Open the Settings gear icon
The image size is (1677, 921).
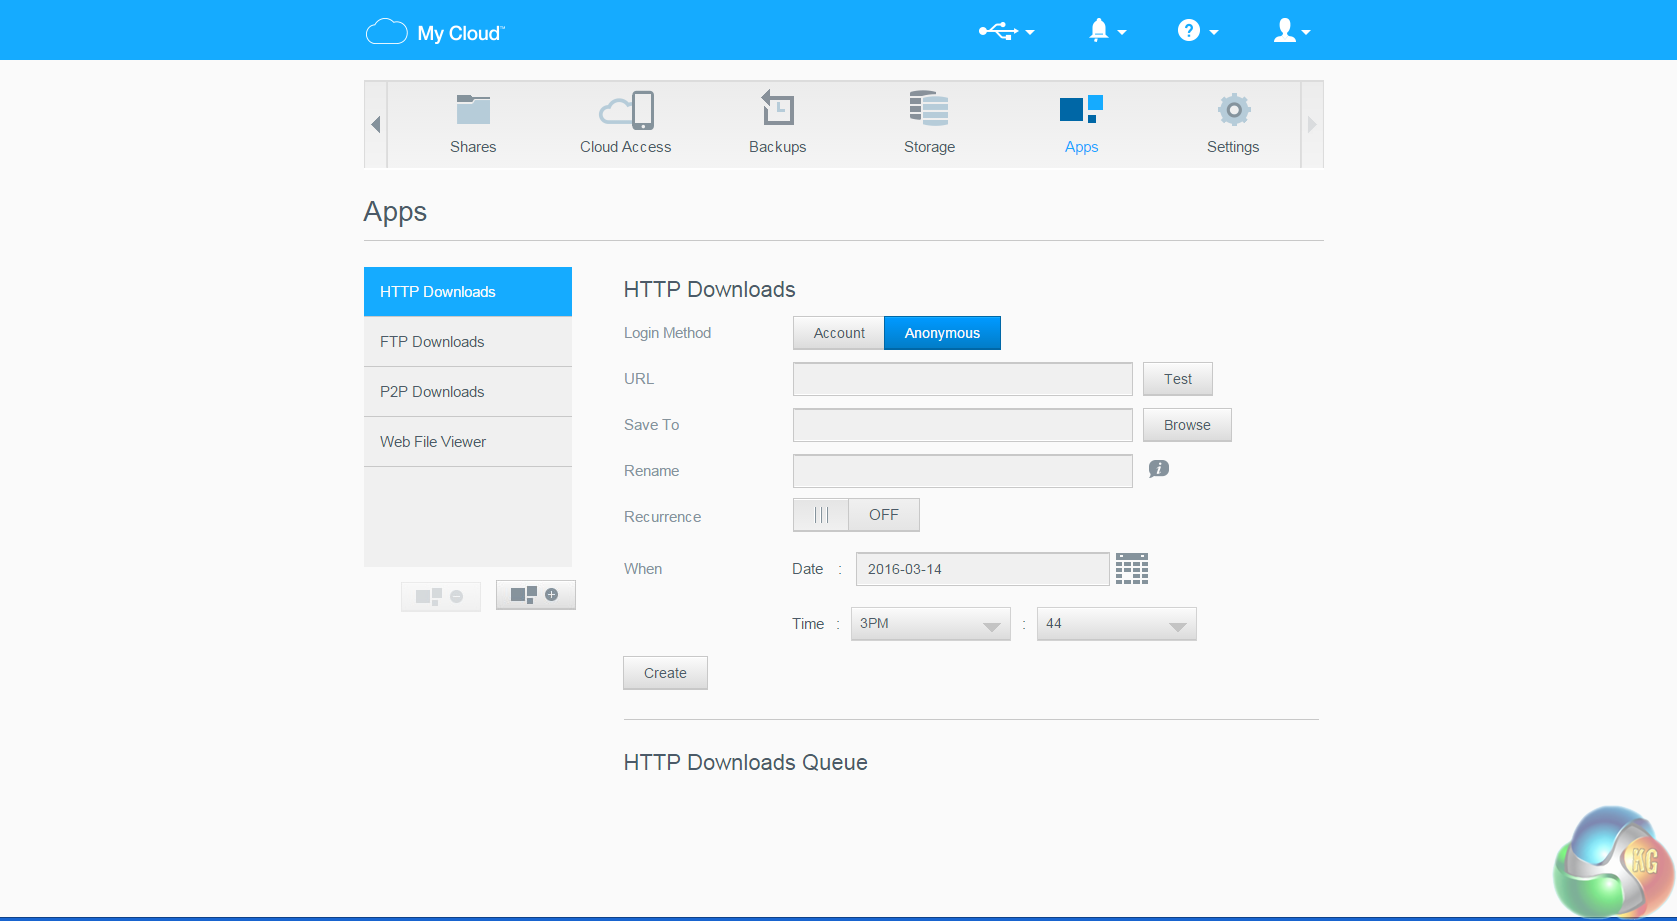(x=1233, y=110)
